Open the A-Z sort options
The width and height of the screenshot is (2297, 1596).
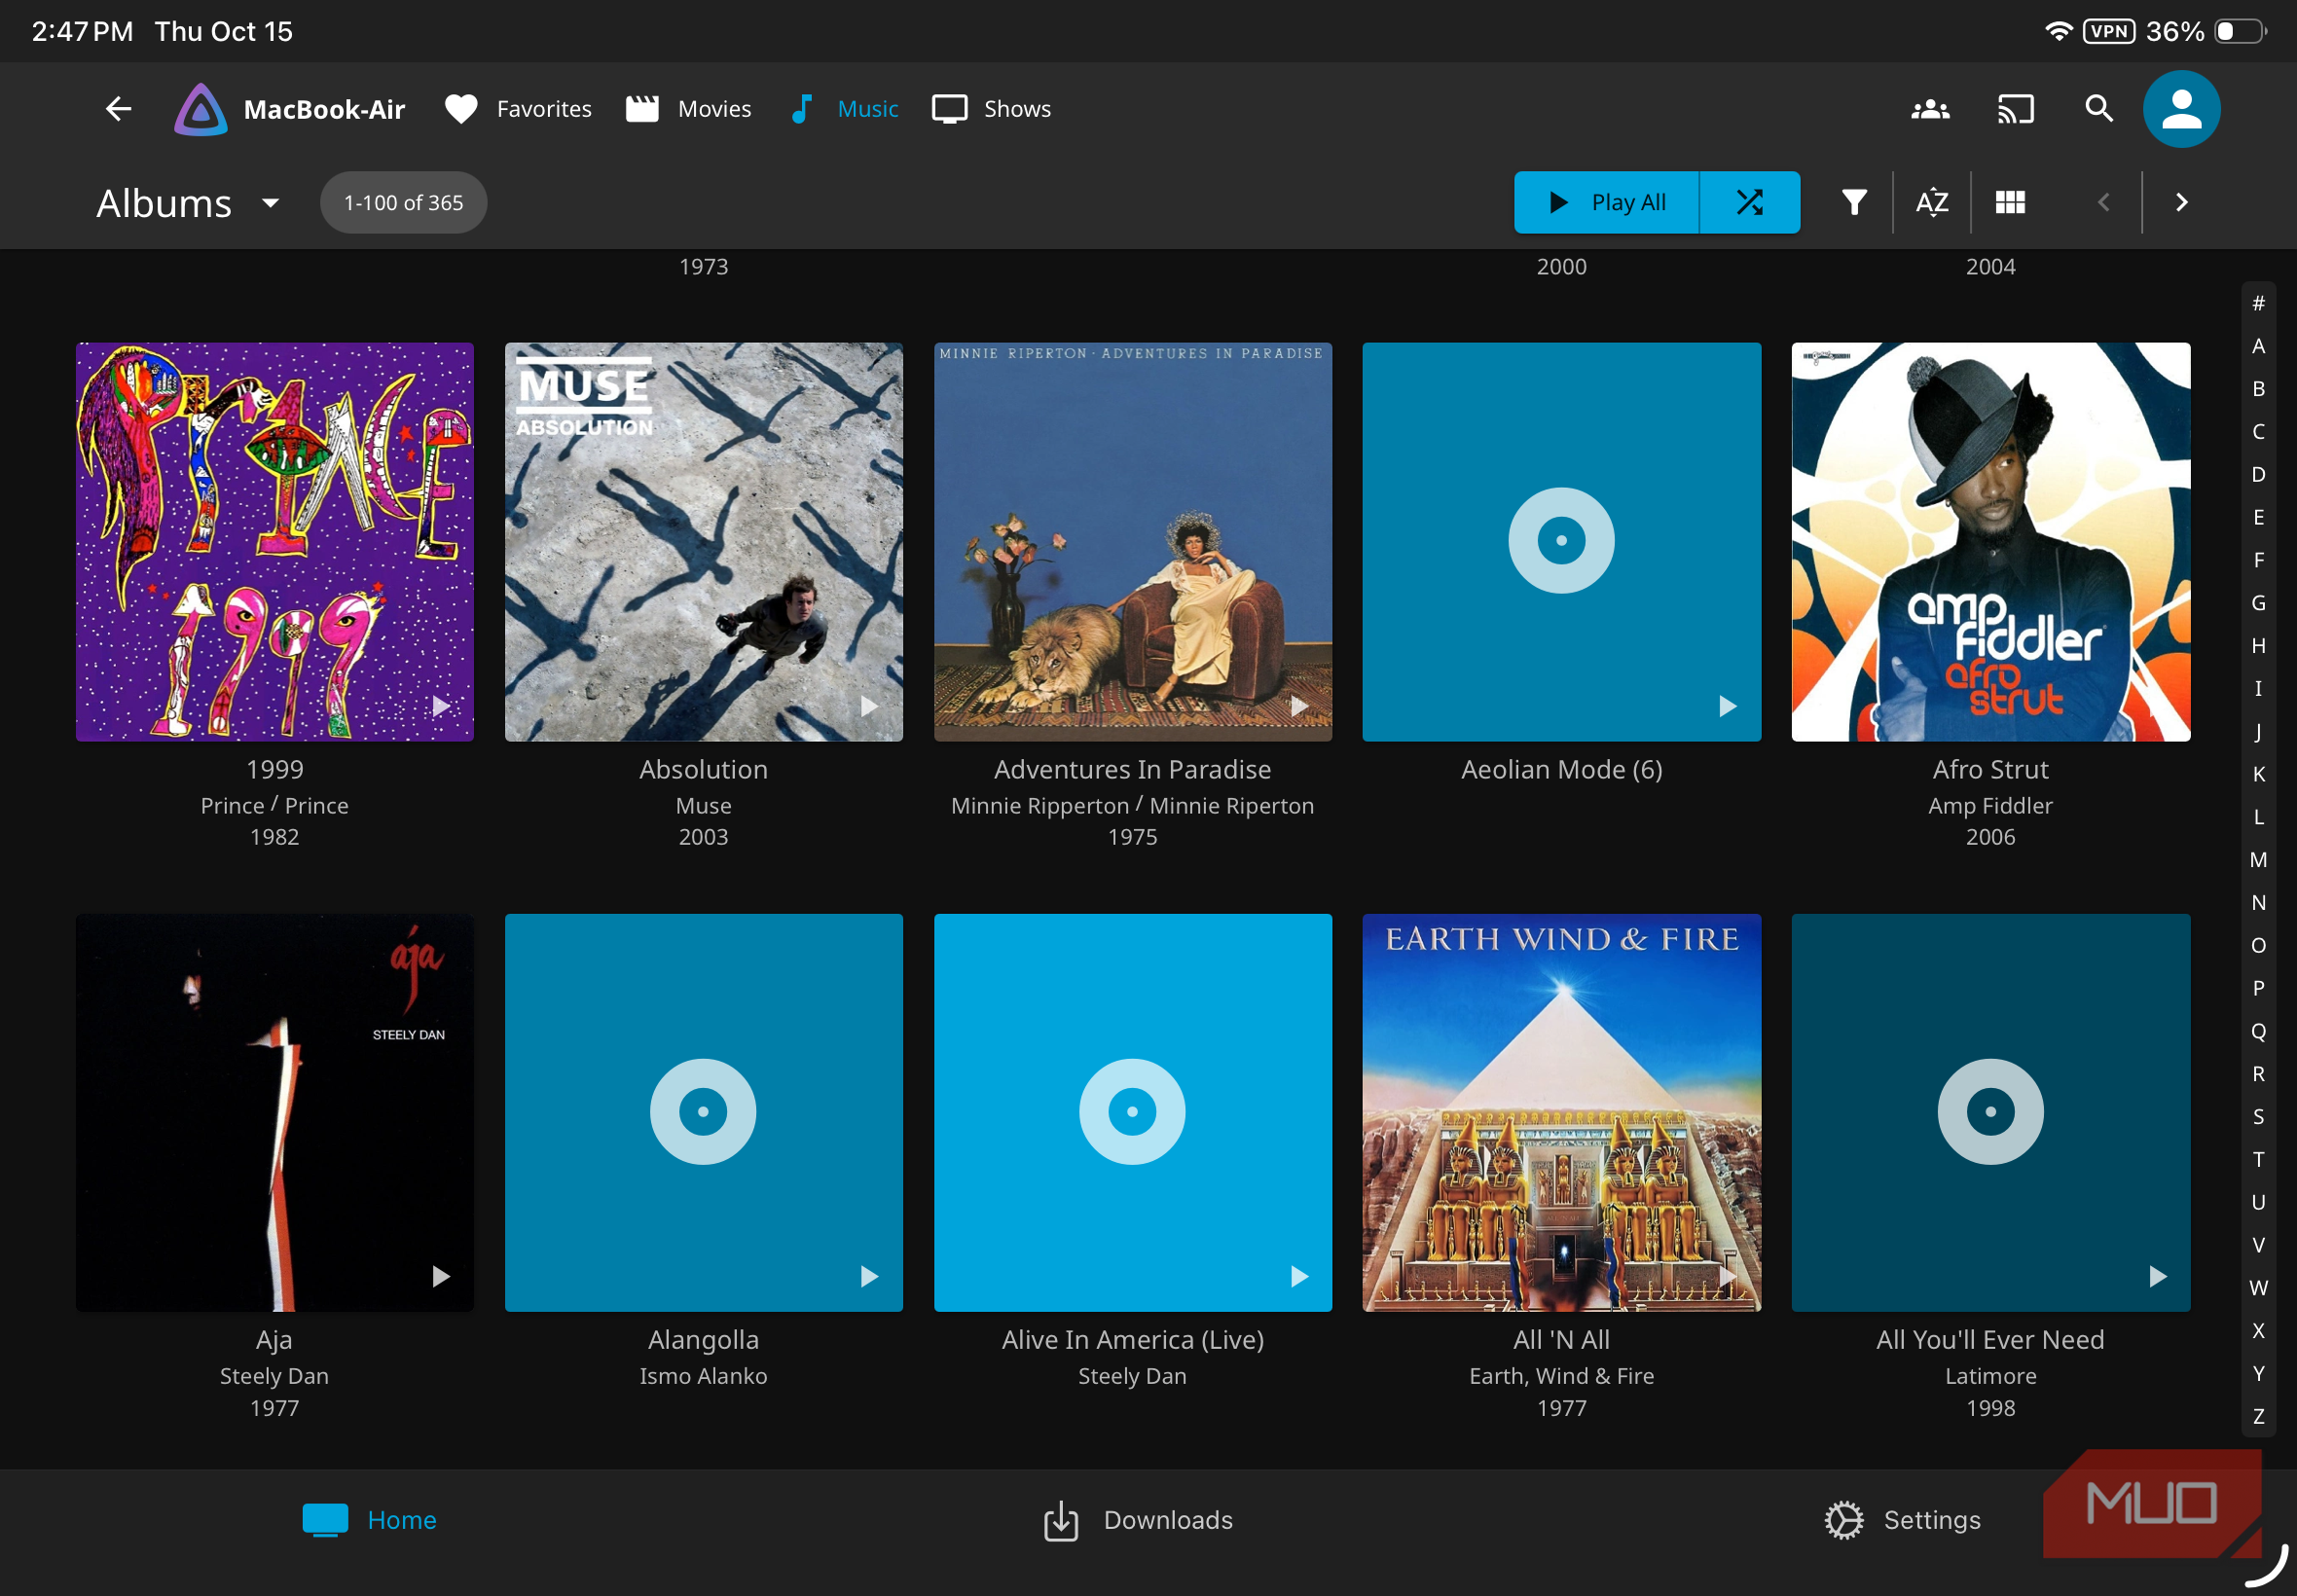(x=1931, y=203)
